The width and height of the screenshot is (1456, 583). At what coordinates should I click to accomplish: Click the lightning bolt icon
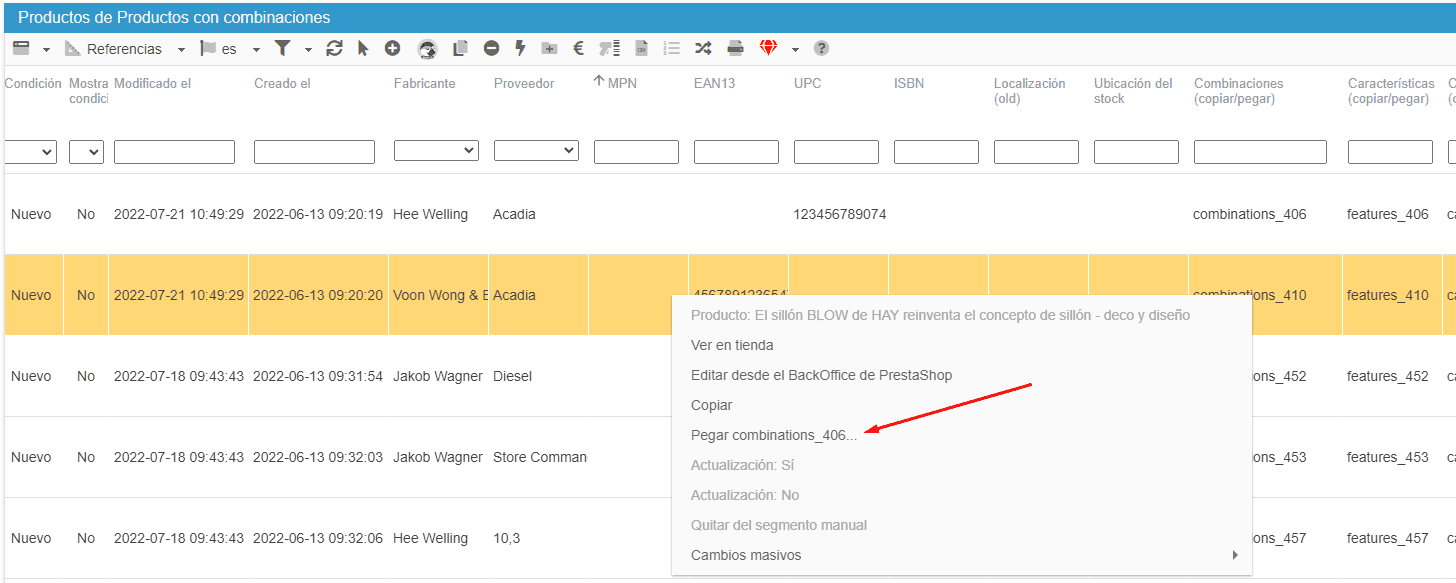point(520,48)
